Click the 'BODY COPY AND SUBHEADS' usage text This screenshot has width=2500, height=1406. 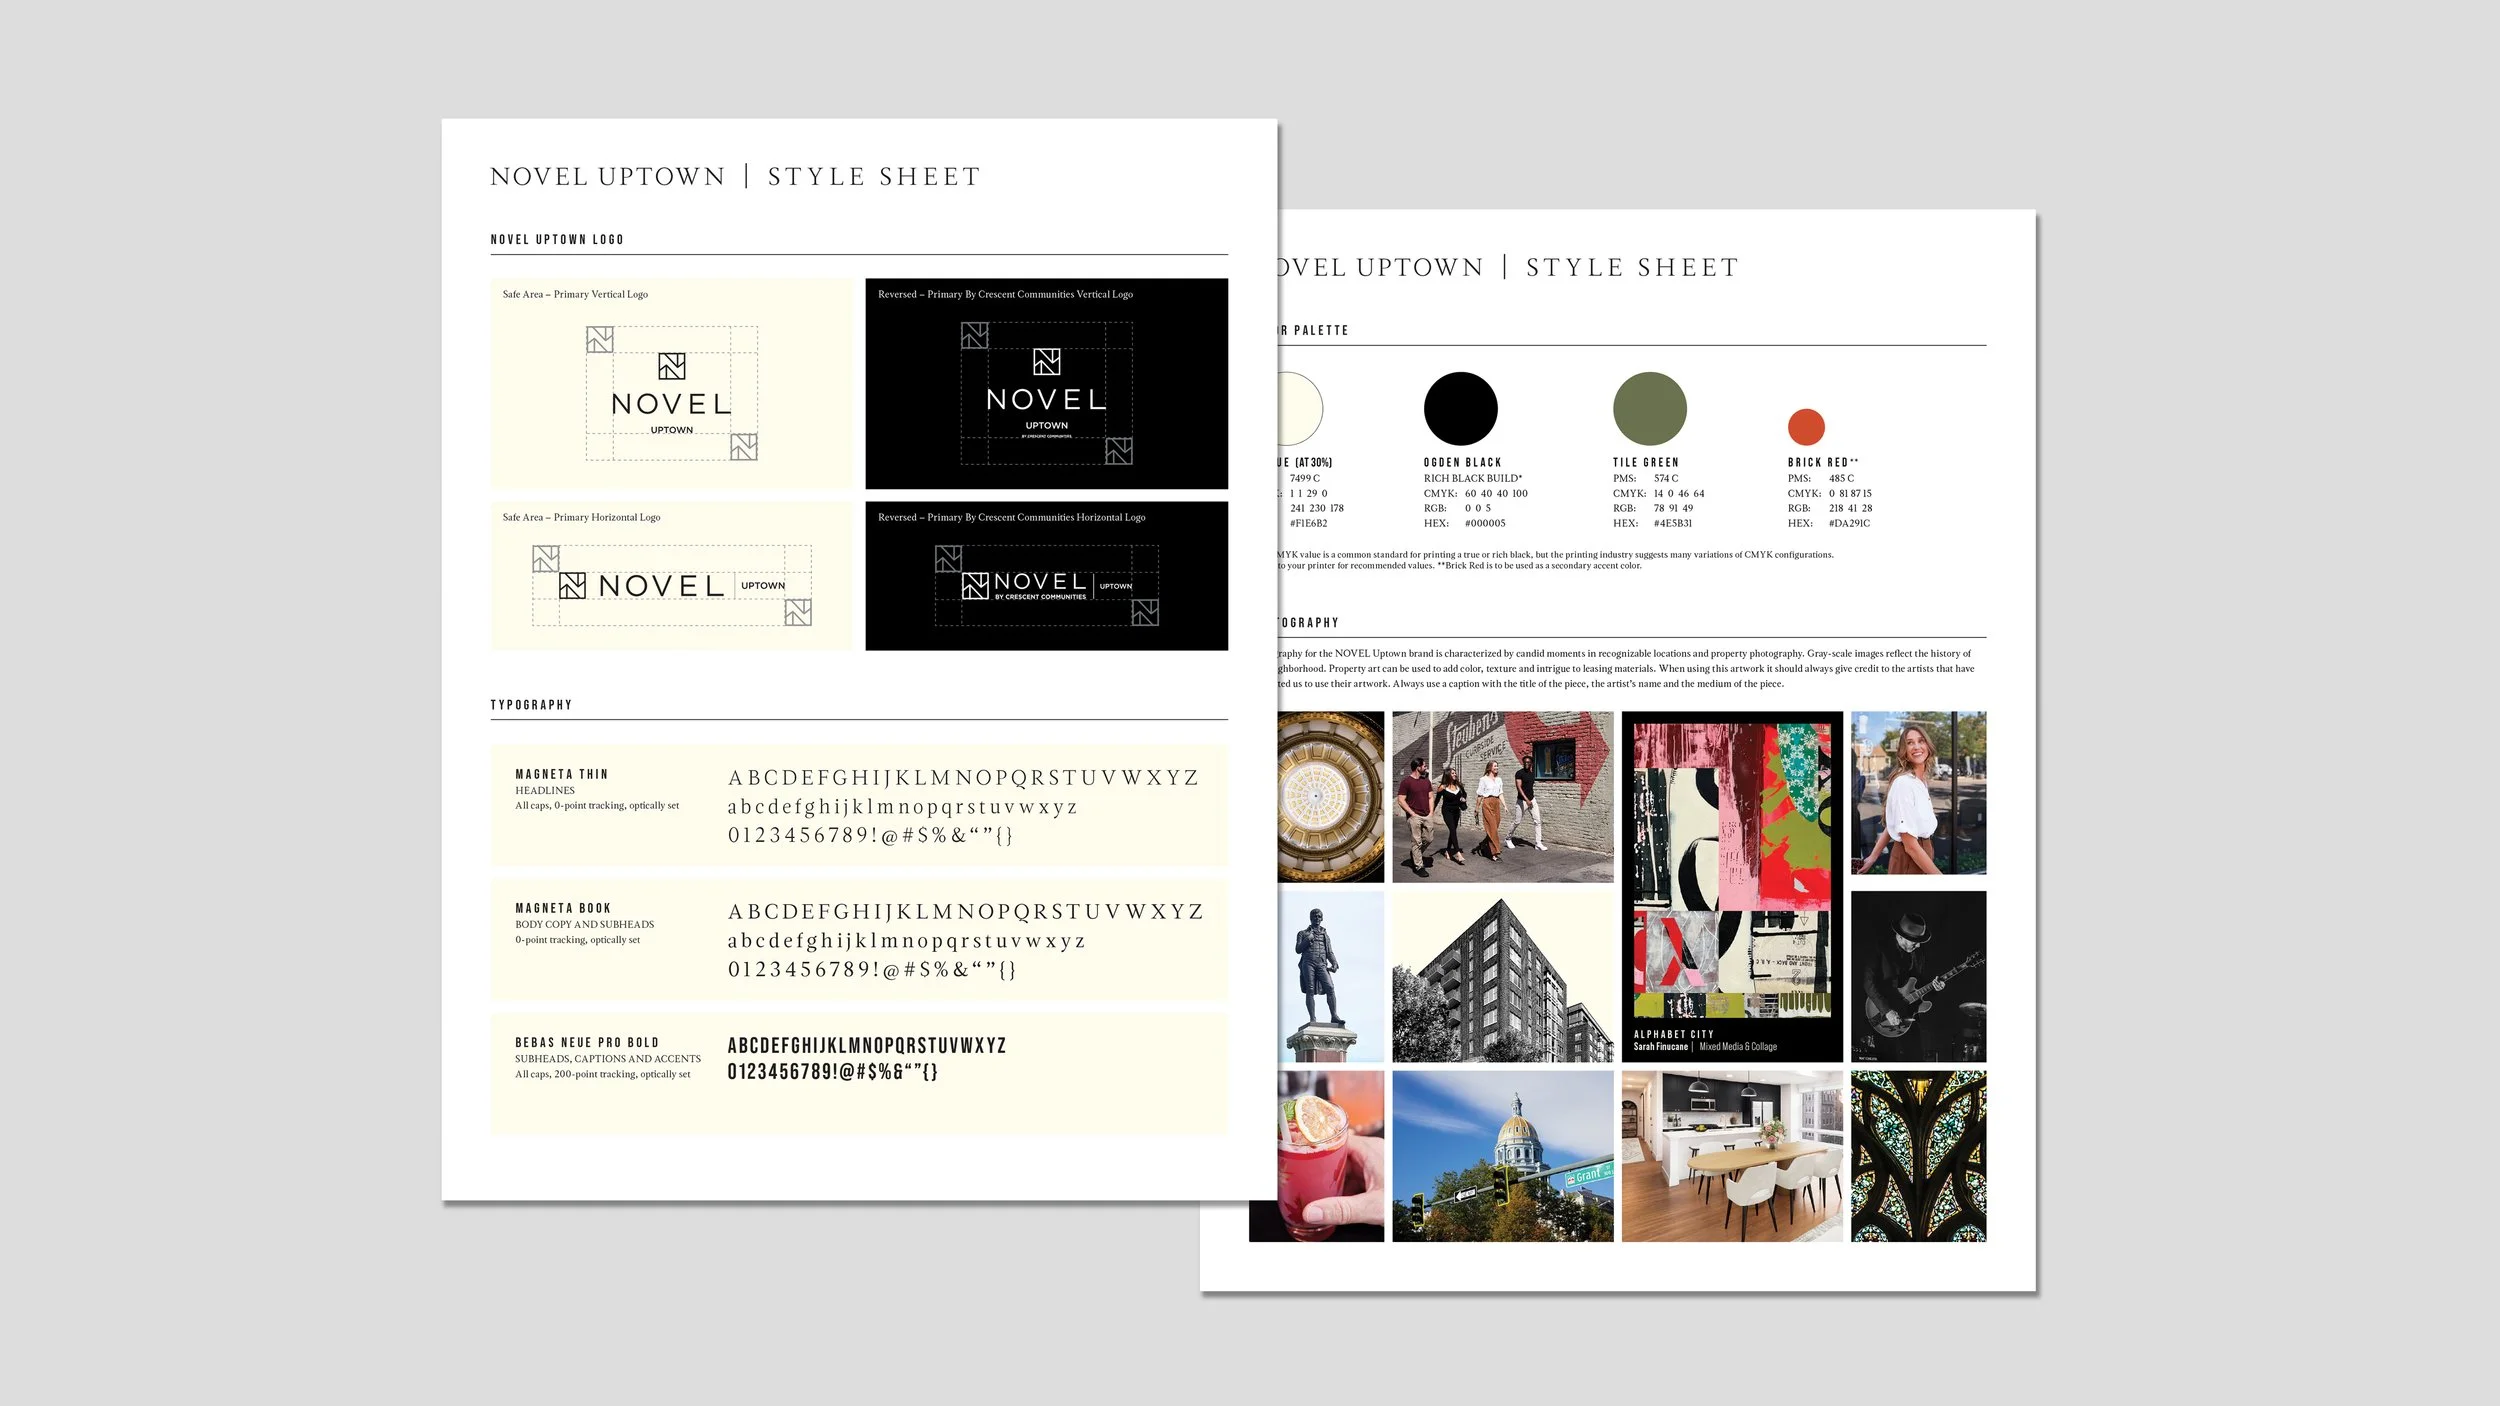tap(584, 925)
